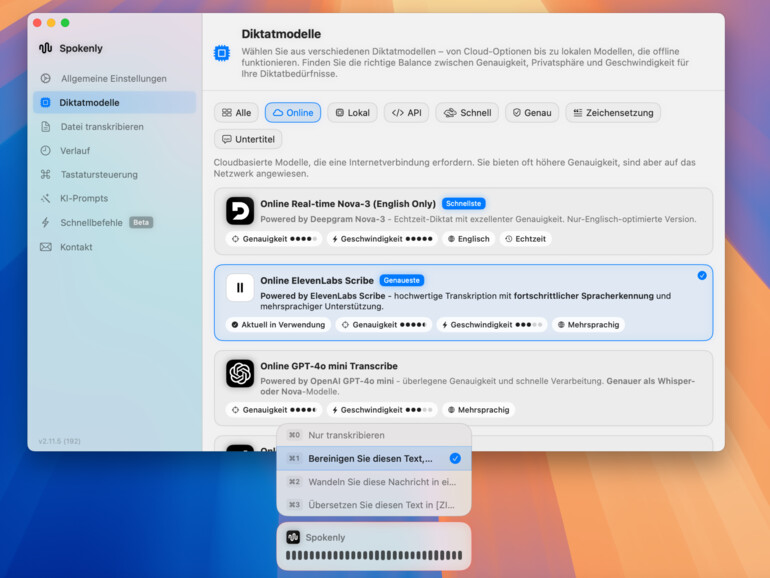Click the Genauigkeit rating on the Nova-3 card
The image size is (770, 578).
click(274, 239)
